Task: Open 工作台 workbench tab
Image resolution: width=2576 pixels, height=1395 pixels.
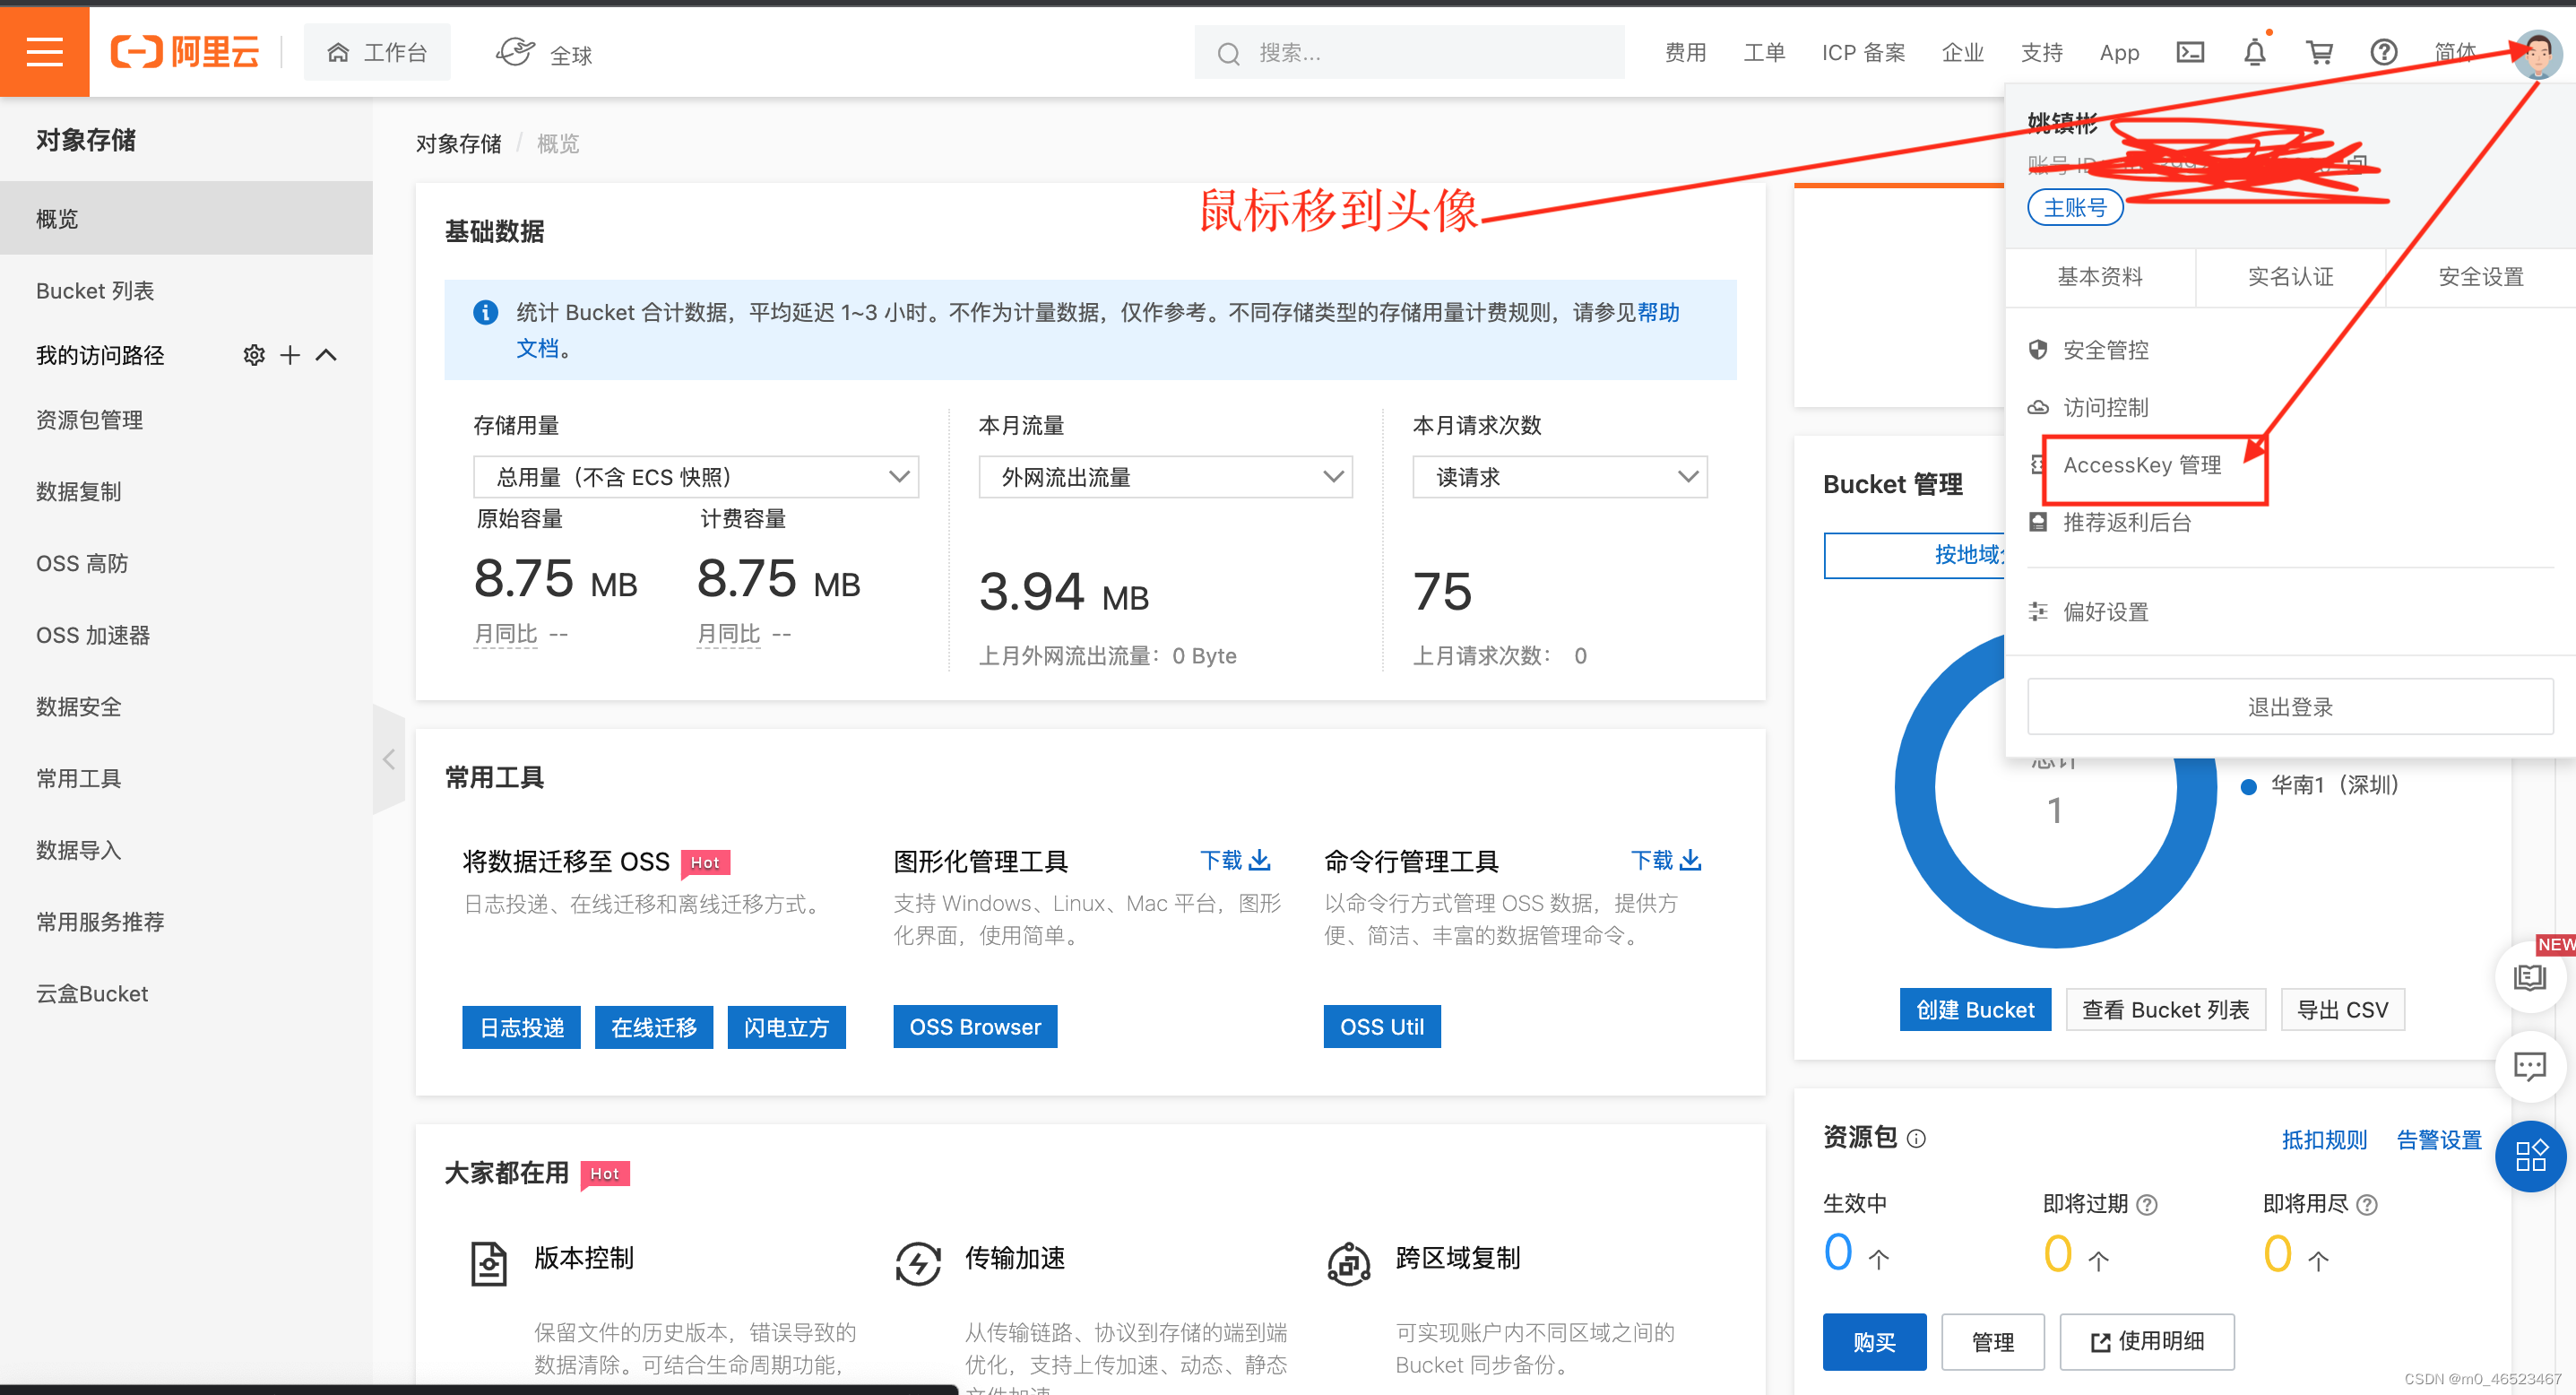Action: (377, 52)
